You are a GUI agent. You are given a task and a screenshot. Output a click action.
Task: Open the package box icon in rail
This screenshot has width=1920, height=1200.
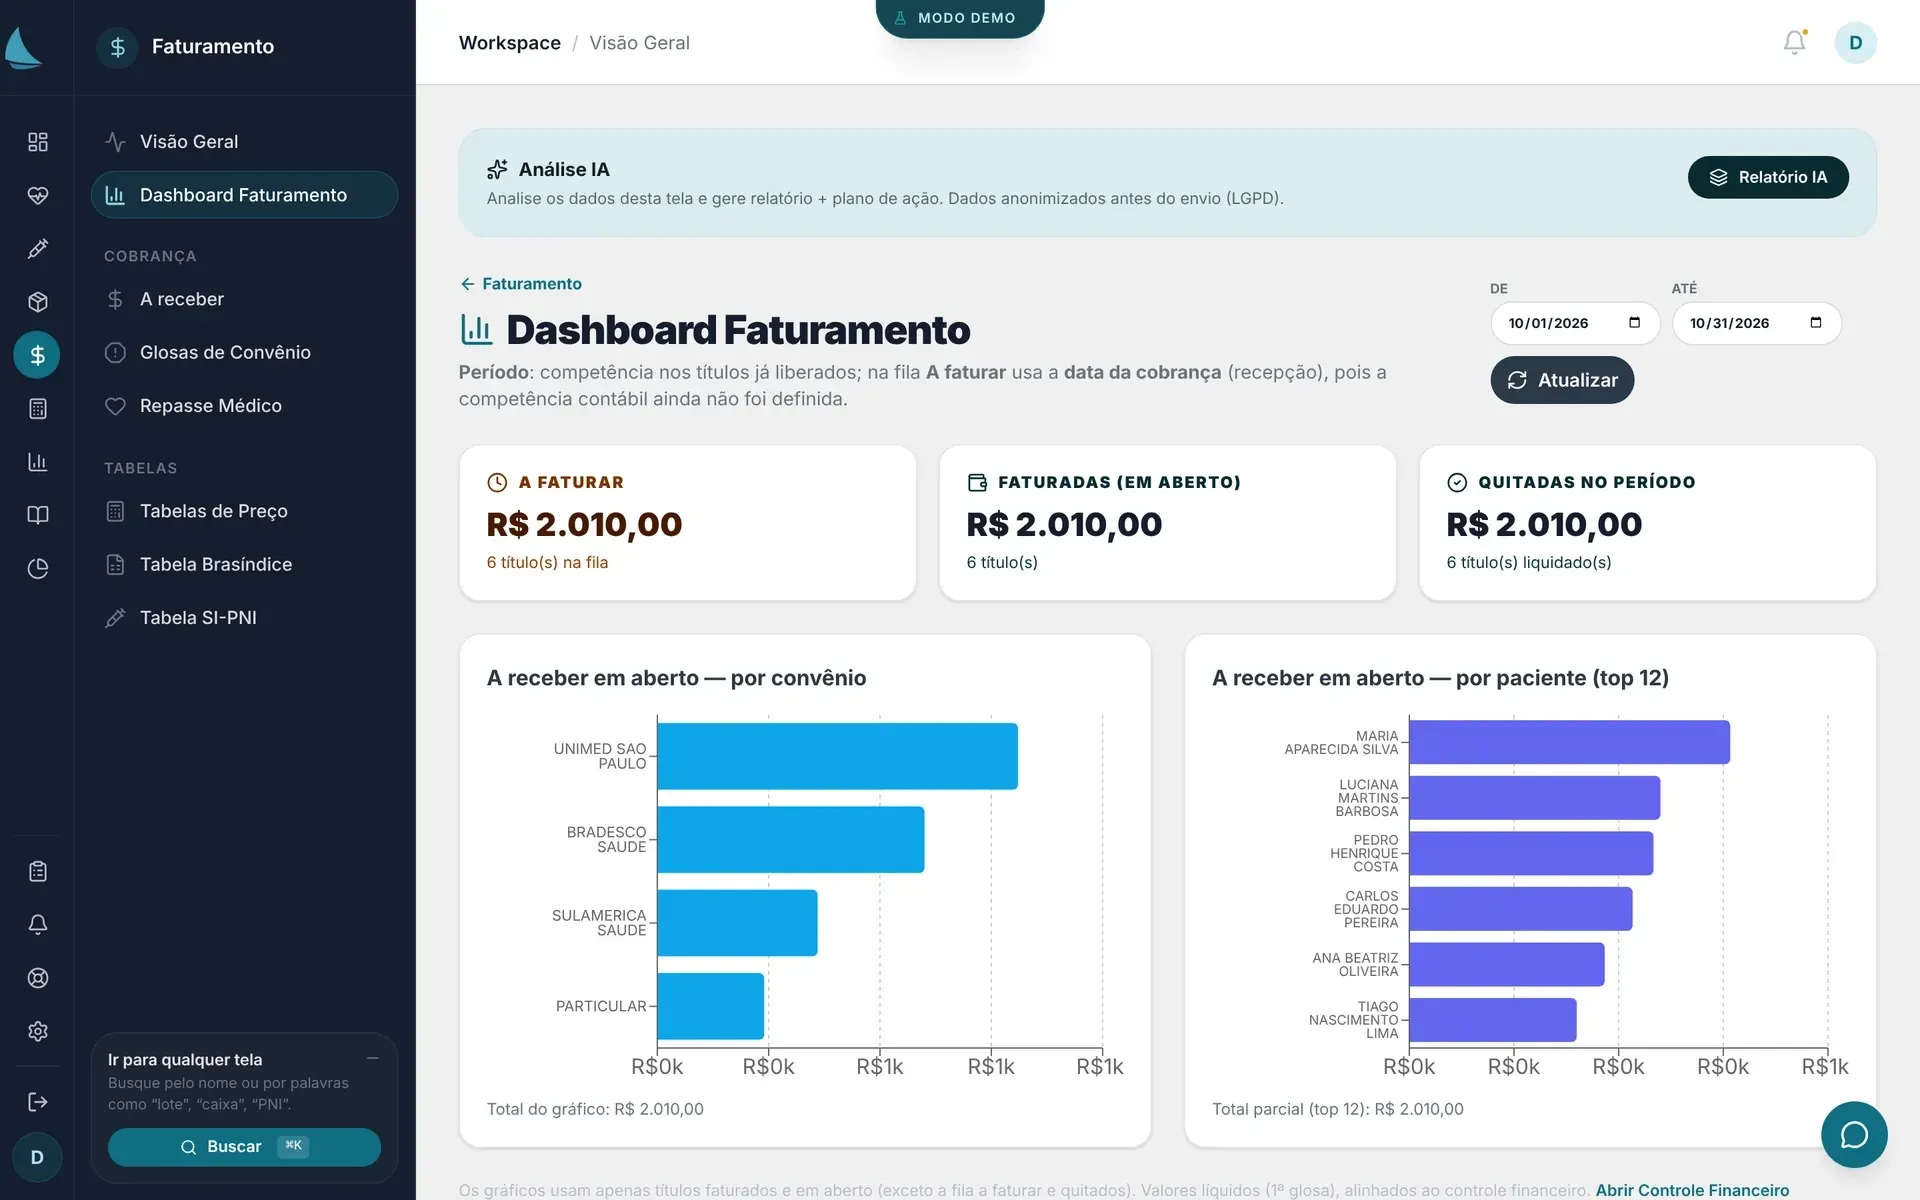tap(37, 302)
